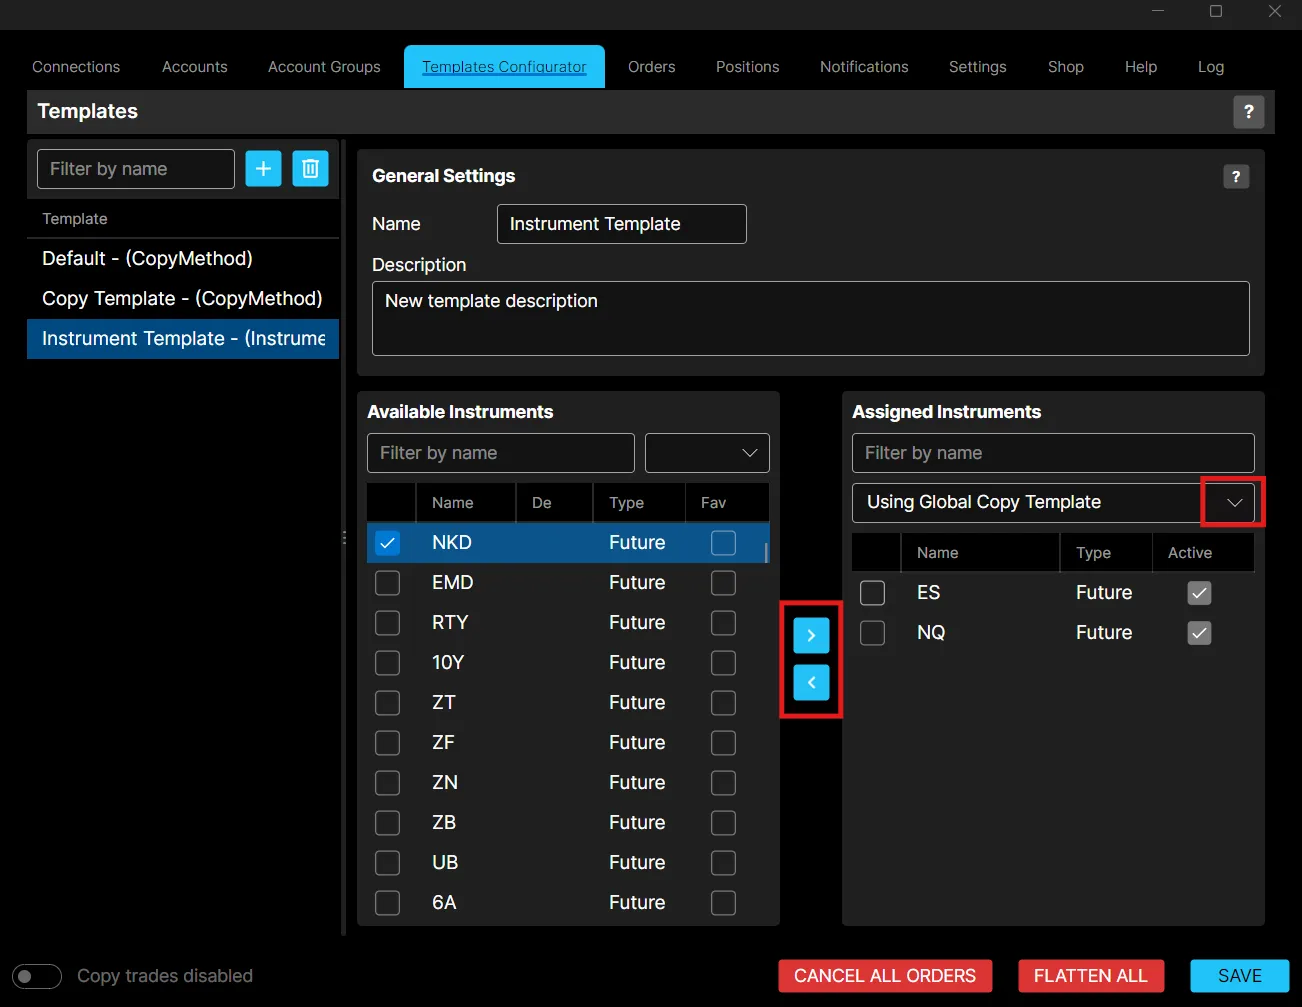Click the Active column header
The image size is (1302, 1007).
[1204, 553]
